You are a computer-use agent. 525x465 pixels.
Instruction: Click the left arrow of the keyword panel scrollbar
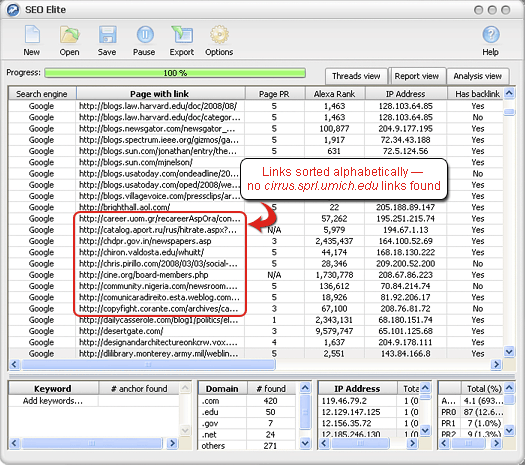tap(14, 443)
